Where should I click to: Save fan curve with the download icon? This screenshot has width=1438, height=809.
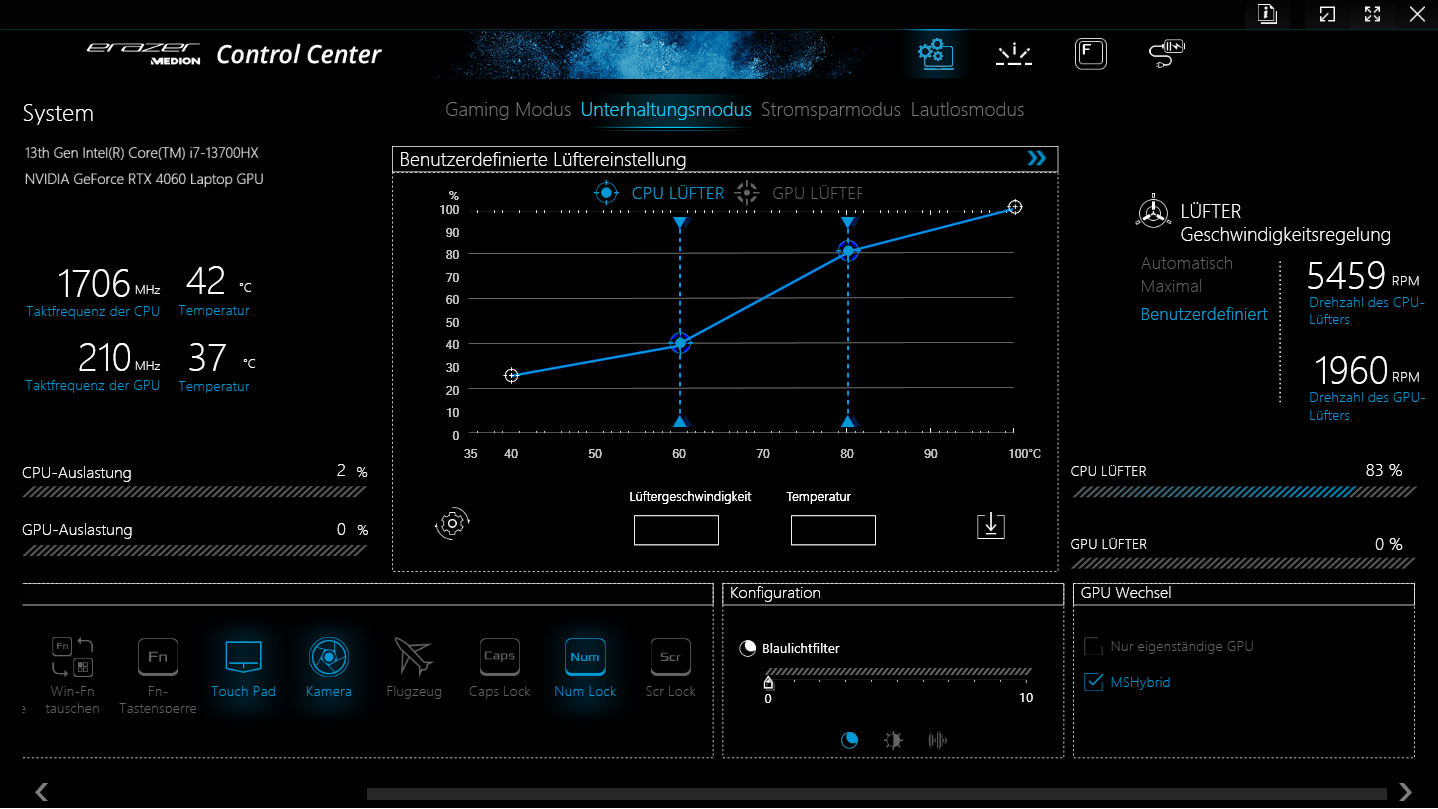point(990,526)
